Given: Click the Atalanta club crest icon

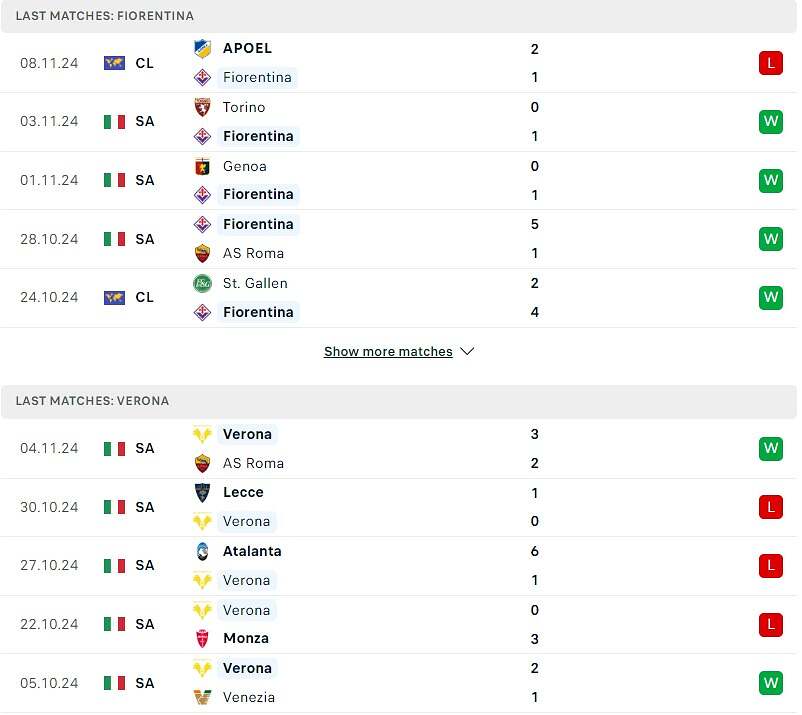Looking at the screenshot, I should click(203, 551).
